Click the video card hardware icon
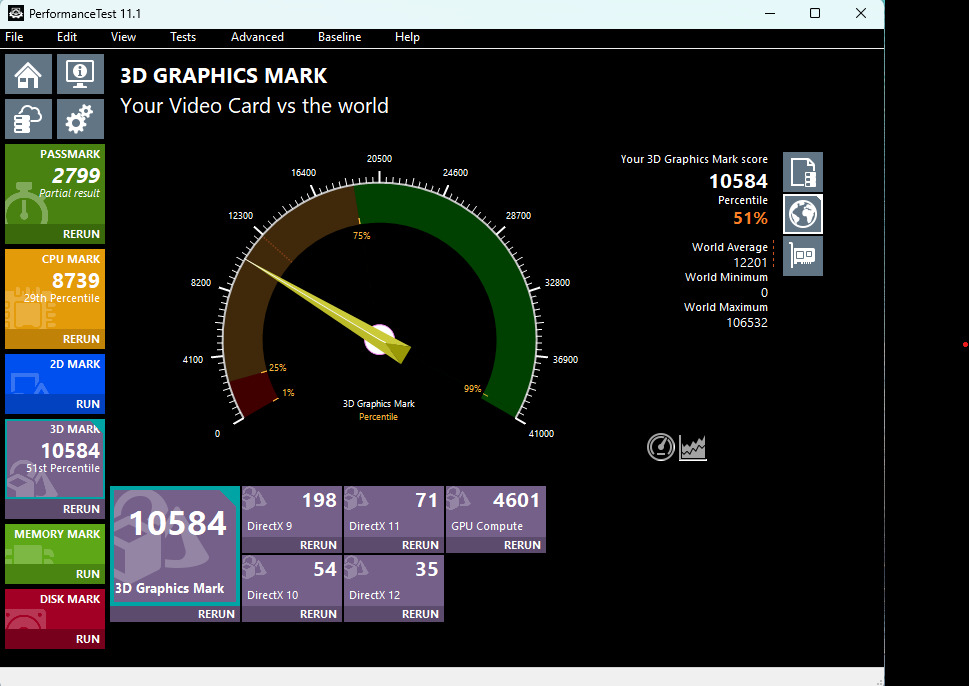Screen dimensions: 969x686 click(x=803, y=256)
